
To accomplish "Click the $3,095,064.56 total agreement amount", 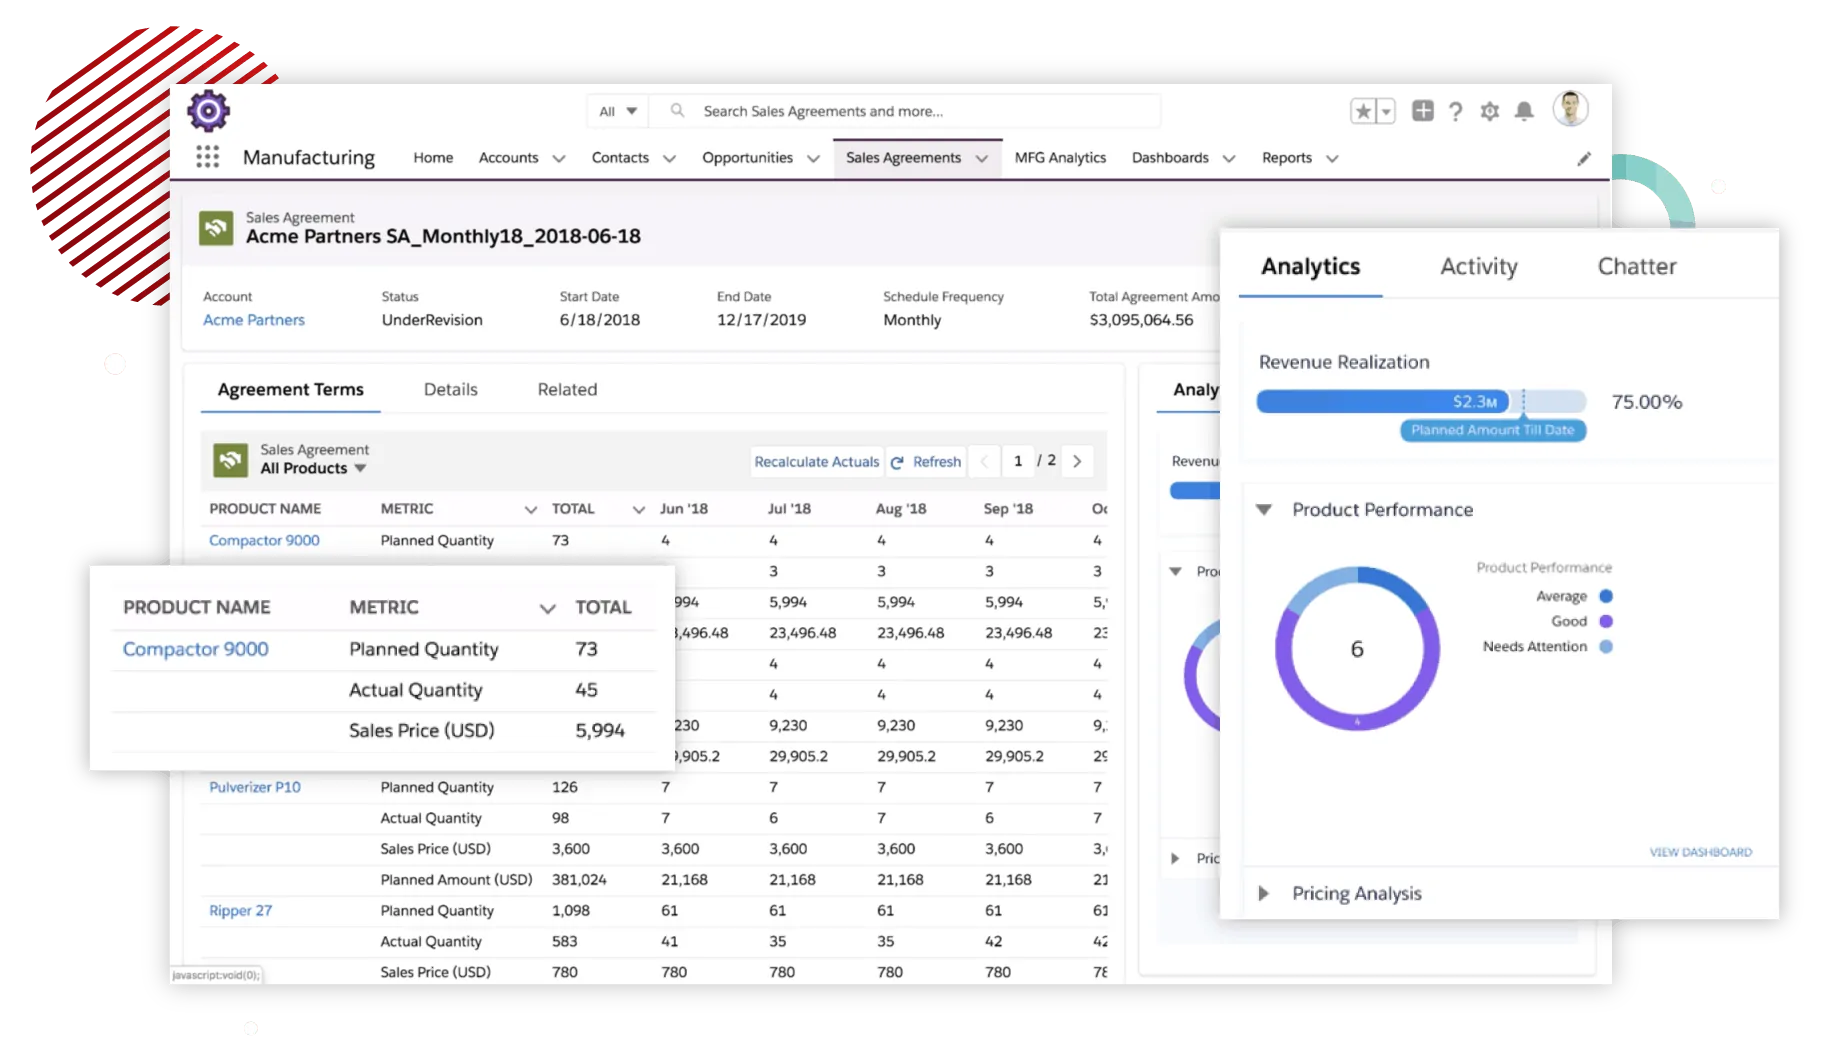I will pos(1141,320).
